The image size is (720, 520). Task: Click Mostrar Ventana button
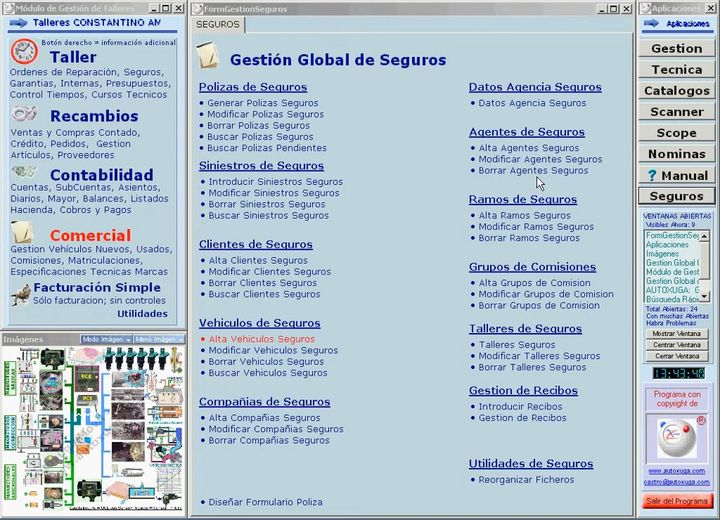click(676, 333)
